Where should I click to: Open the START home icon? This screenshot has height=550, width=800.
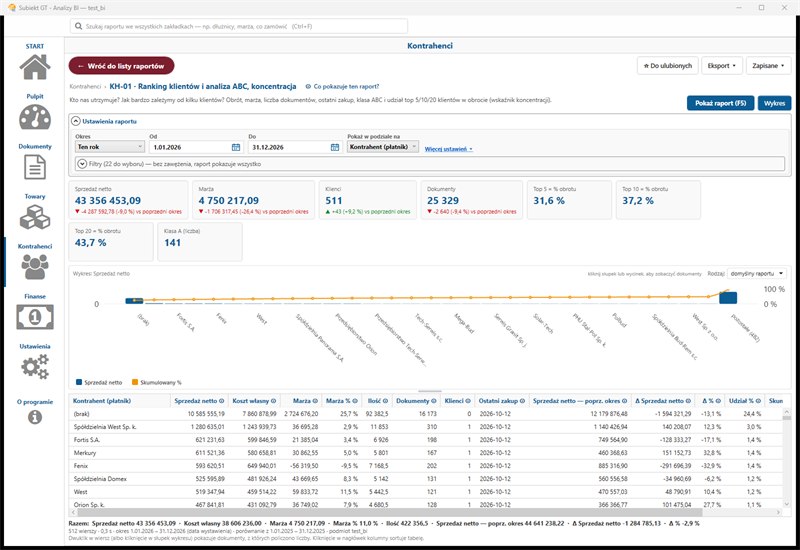click(x=35, y=66)
